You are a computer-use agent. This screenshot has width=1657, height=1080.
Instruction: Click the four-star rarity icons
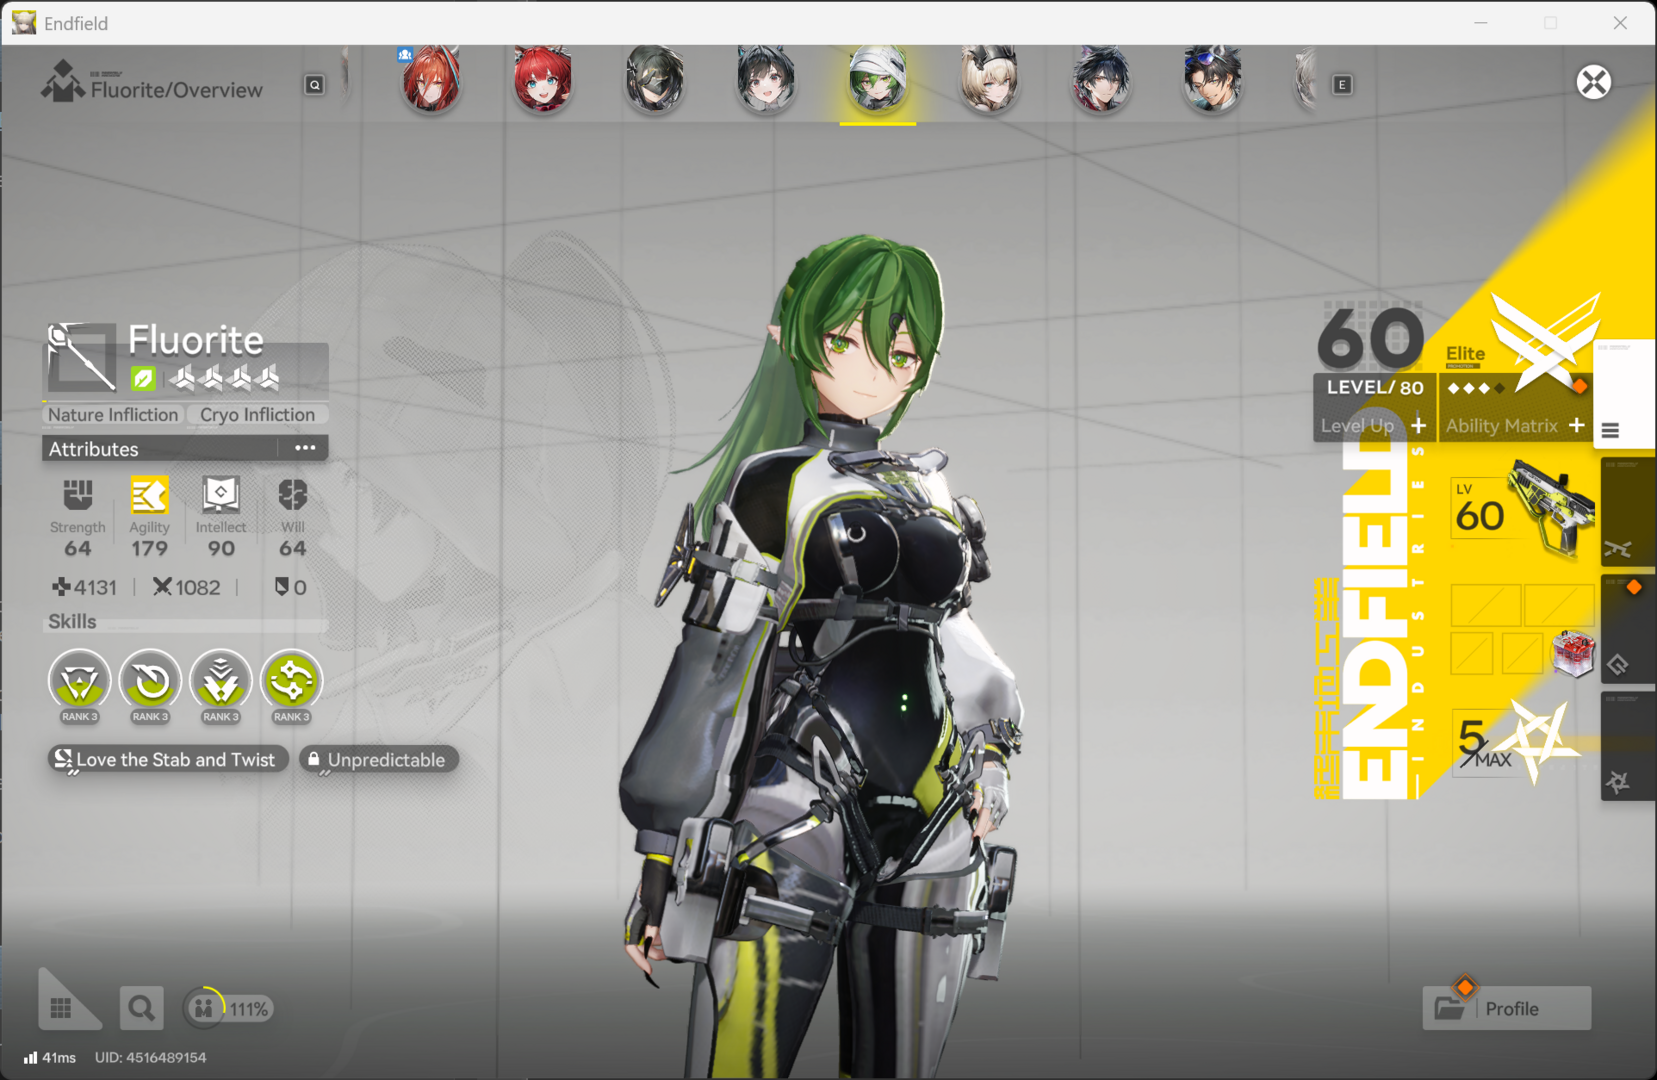(x=225, y=378)
